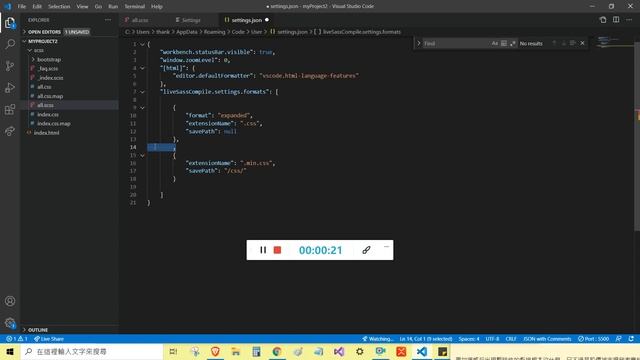640x360 pixels.
Task: Close the Find widget
Action: tap(582, 43)
